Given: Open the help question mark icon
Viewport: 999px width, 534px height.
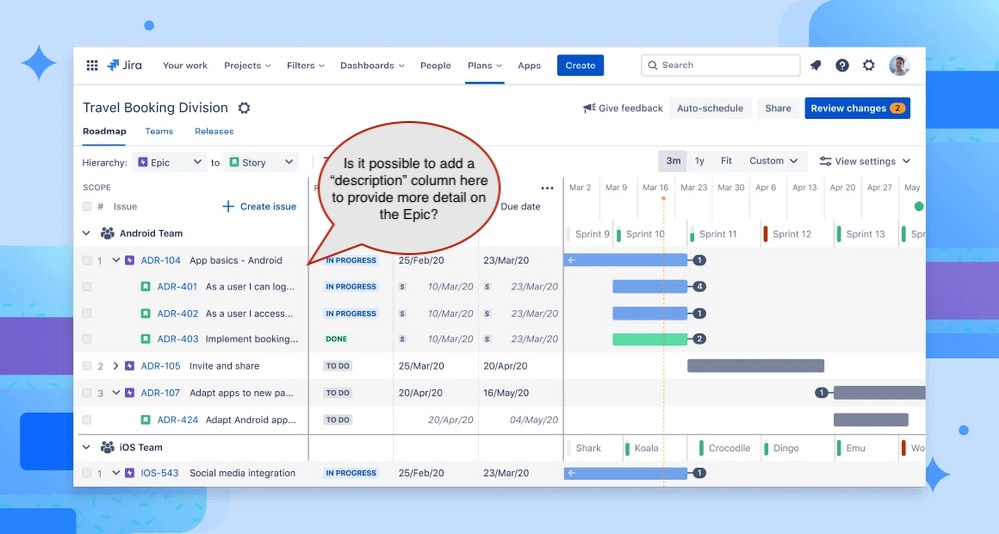Looking at the screenshot, I should 842,65.
